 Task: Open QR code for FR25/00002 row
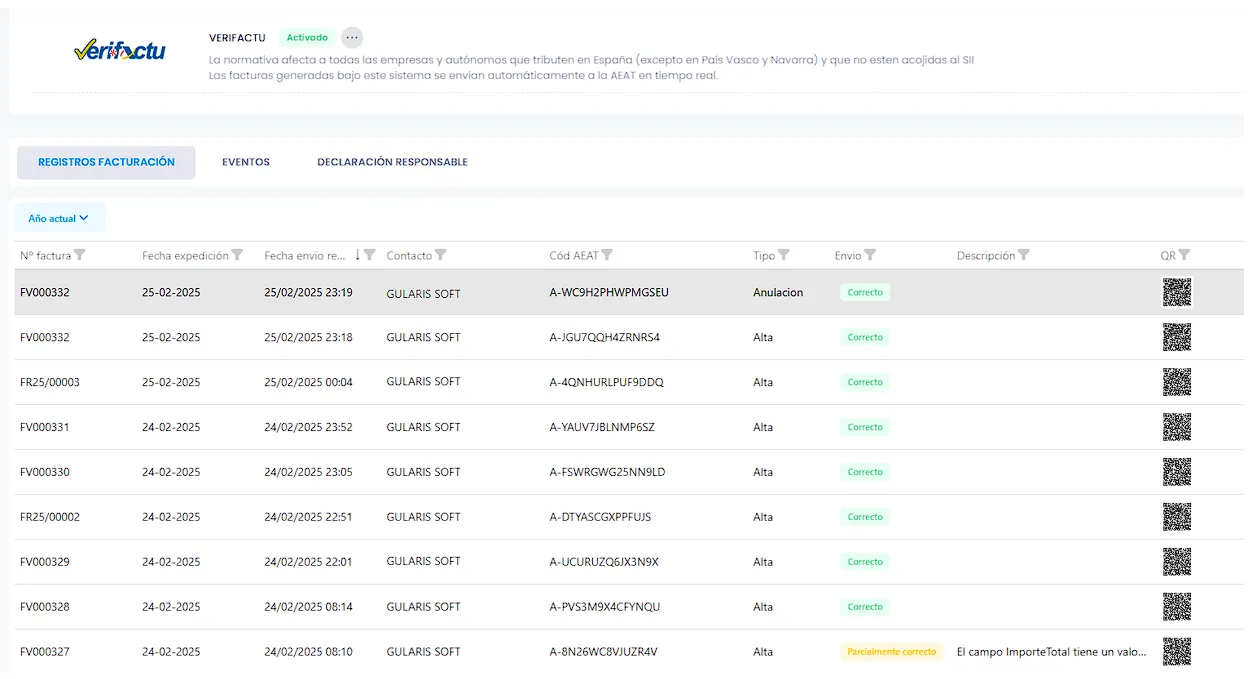tap(1177, 517)
